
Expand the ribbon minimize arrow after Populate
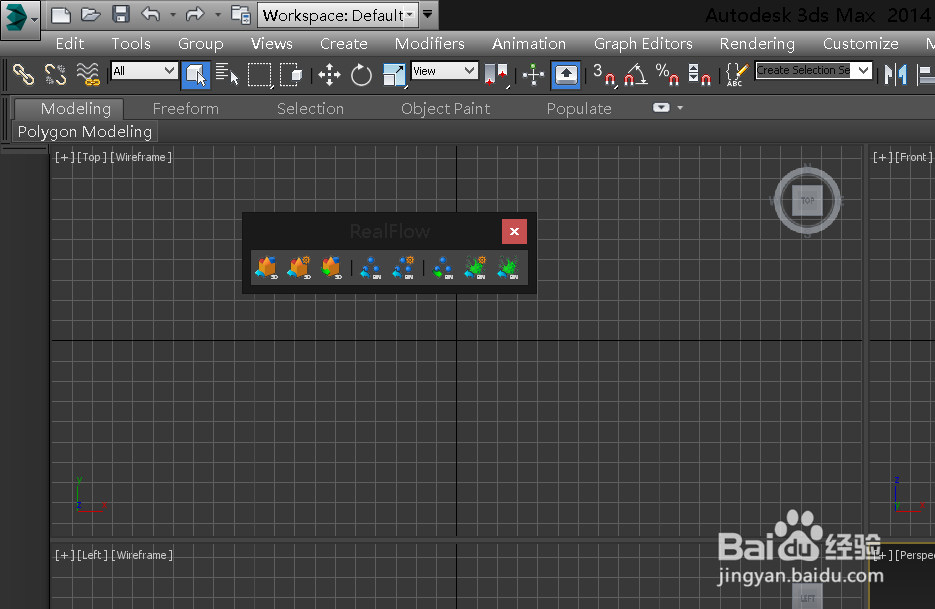(680, 108)
